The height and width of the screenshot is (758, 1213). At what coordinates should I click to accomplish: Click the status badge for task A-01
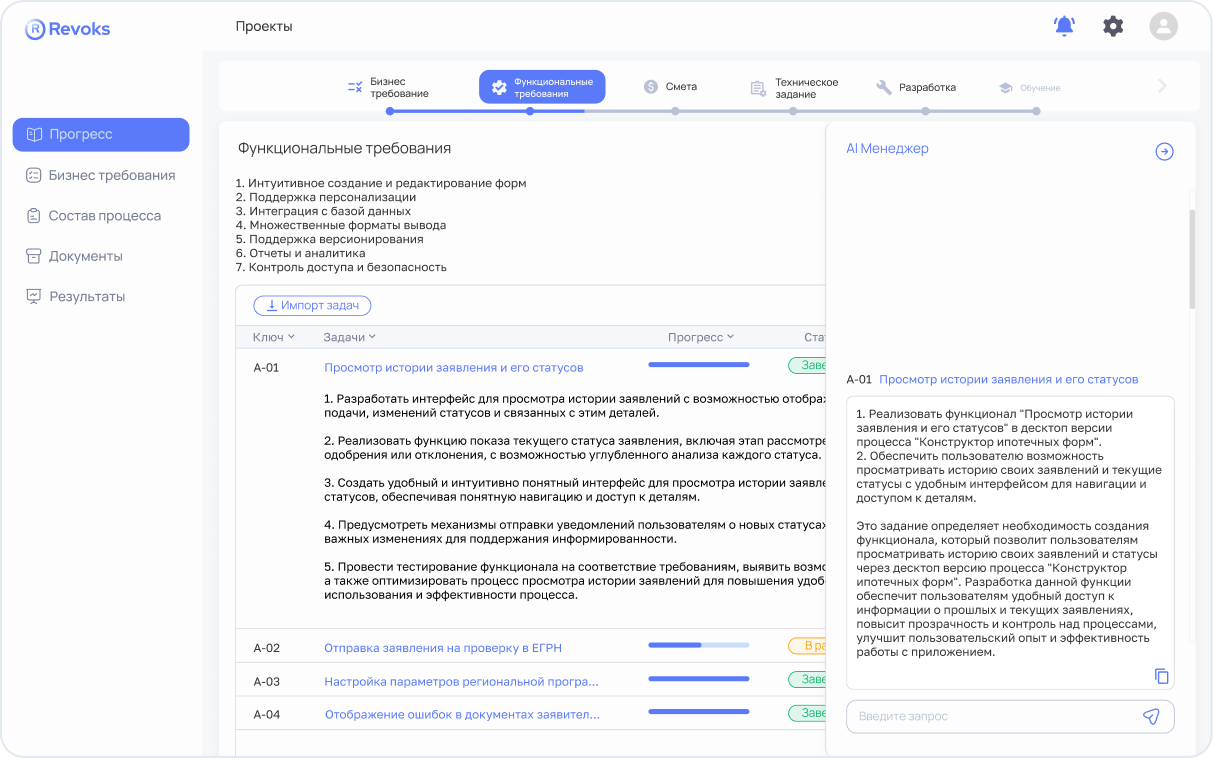[x=807, y=366]
